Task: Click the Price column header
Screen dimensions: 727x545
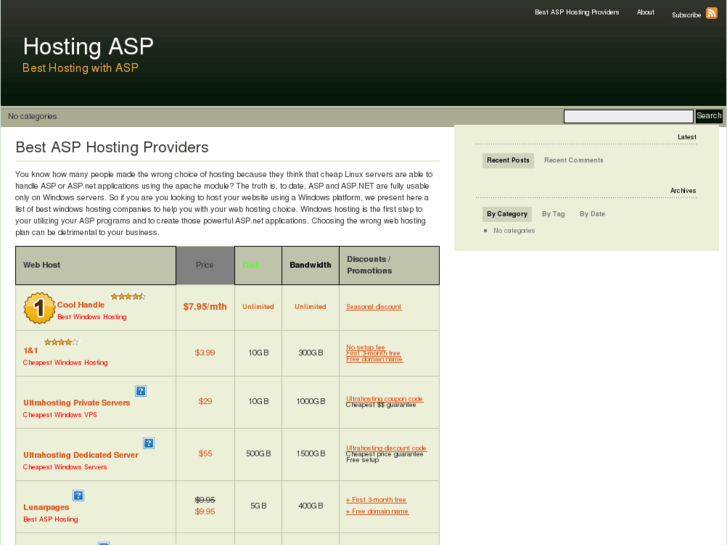Action: (x=205, y=265)
